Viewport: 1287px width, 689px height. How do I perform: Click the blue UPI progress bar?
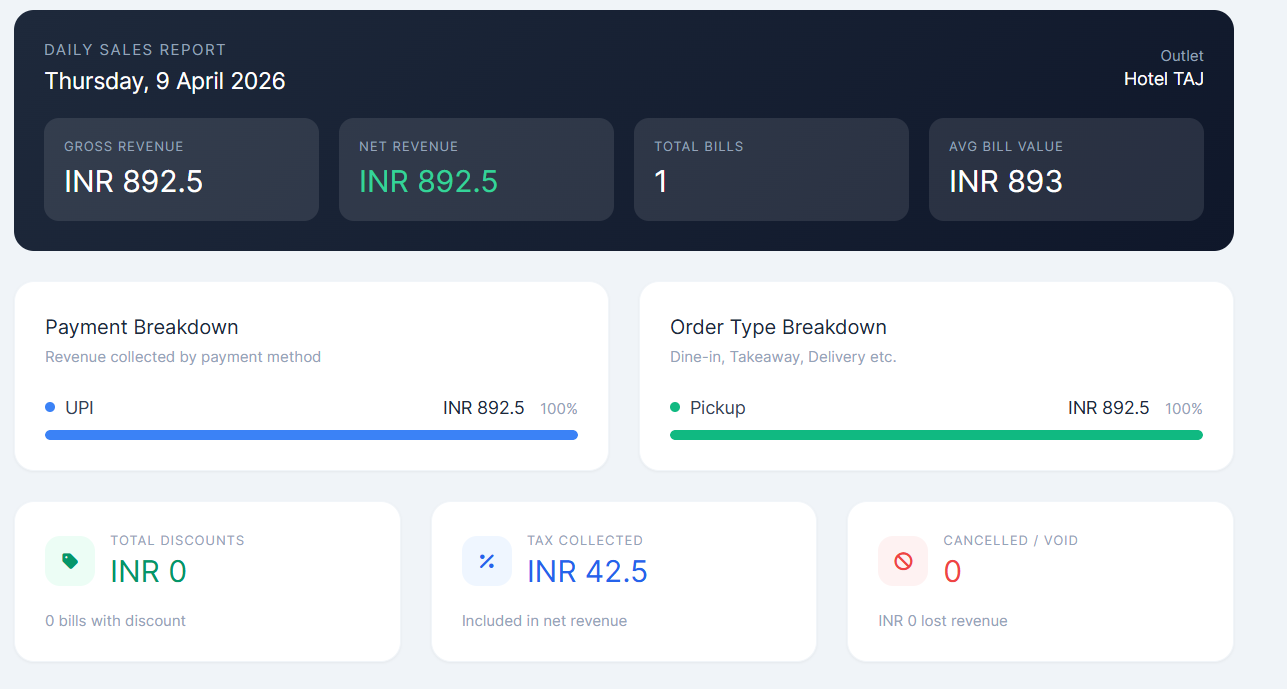(x=311, y=435)
